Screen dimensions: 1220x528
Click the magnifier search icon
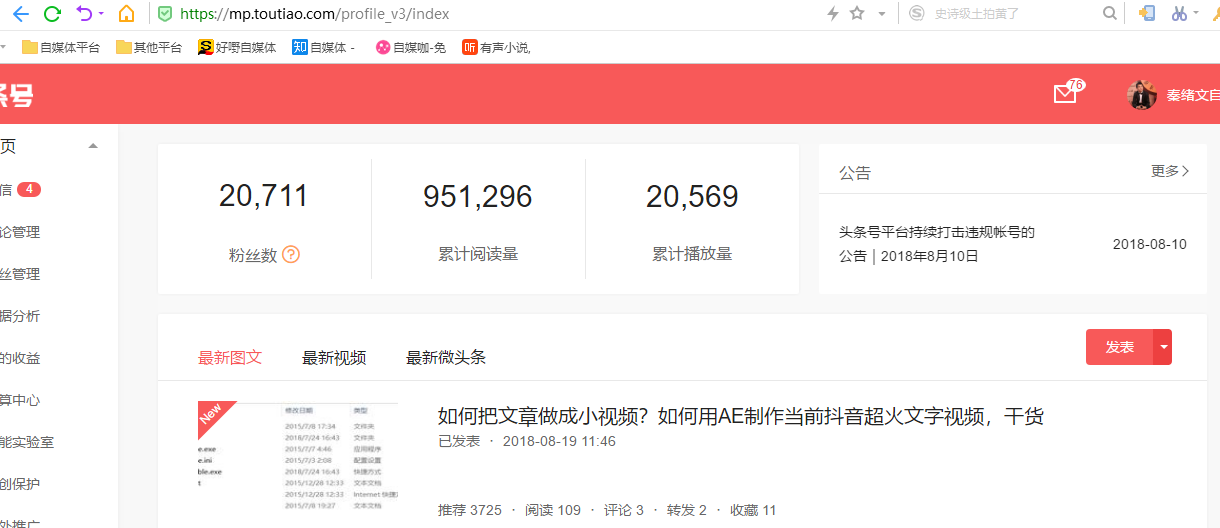click(x=1109, y=14)
